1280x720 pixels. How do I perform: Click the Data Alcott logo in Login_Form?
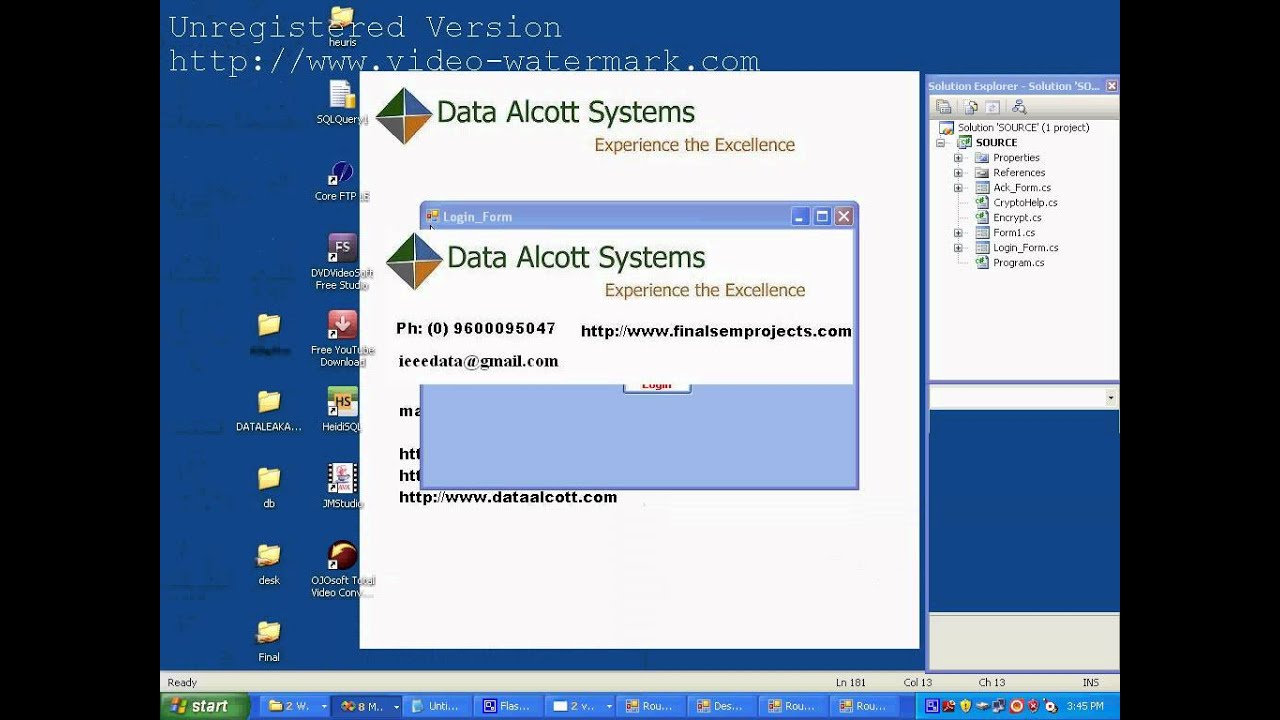pyautogui.click(x=414, y=260)
